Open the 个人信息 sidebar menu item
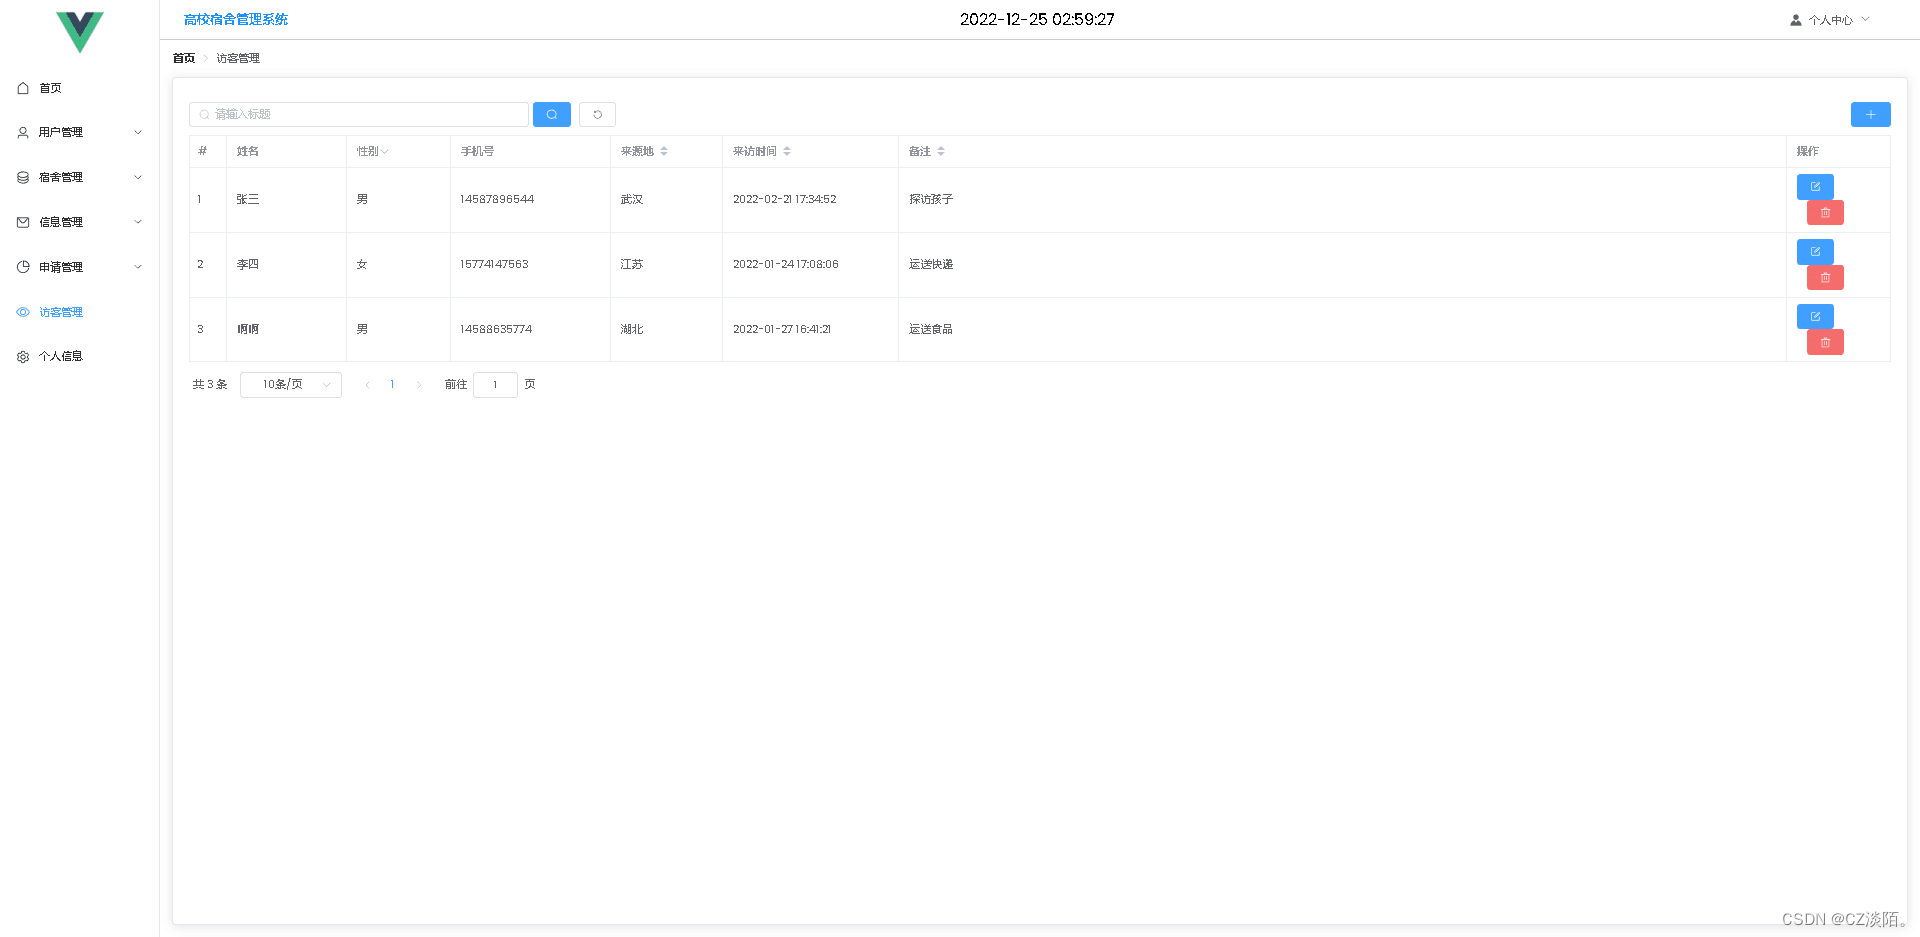Image resolution: width=1920 pixels, height=937 pixels. [80, 356]
